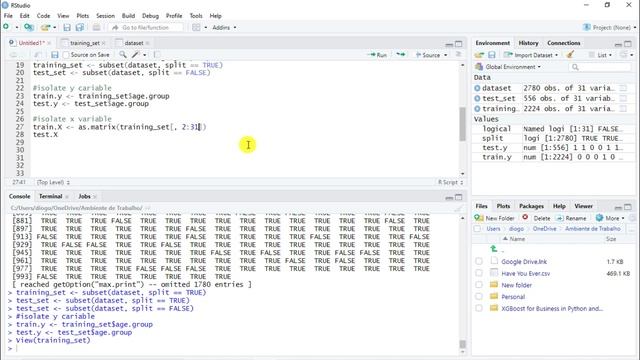
Task: Switch to the Packages tab
Action: pyautogui.click(x=531, y=206)
